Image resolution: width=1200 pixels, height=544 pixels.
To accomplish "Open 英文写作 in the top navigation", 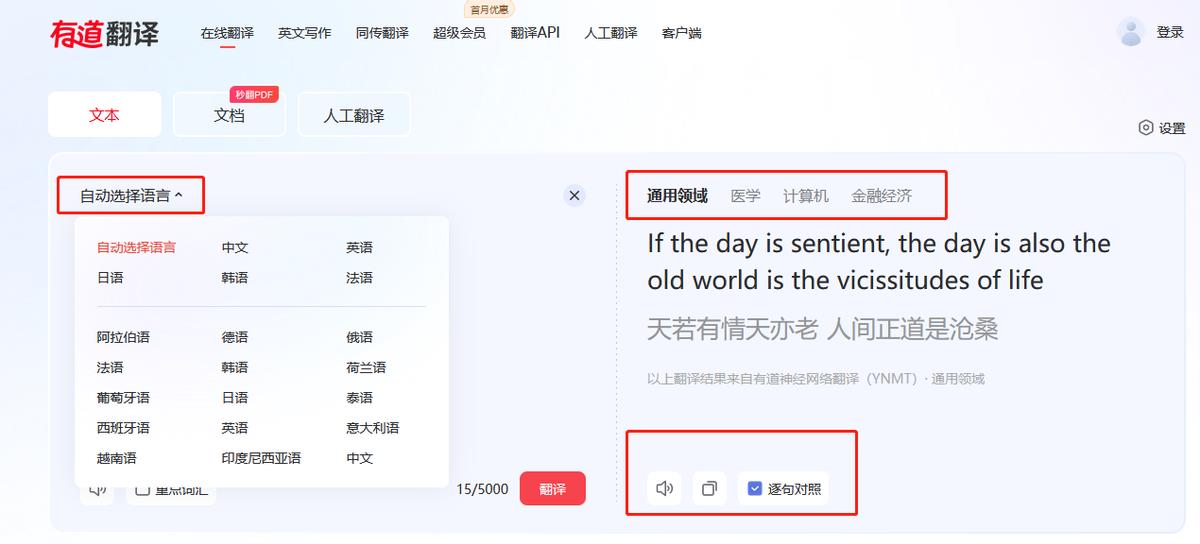I will 304,33.
